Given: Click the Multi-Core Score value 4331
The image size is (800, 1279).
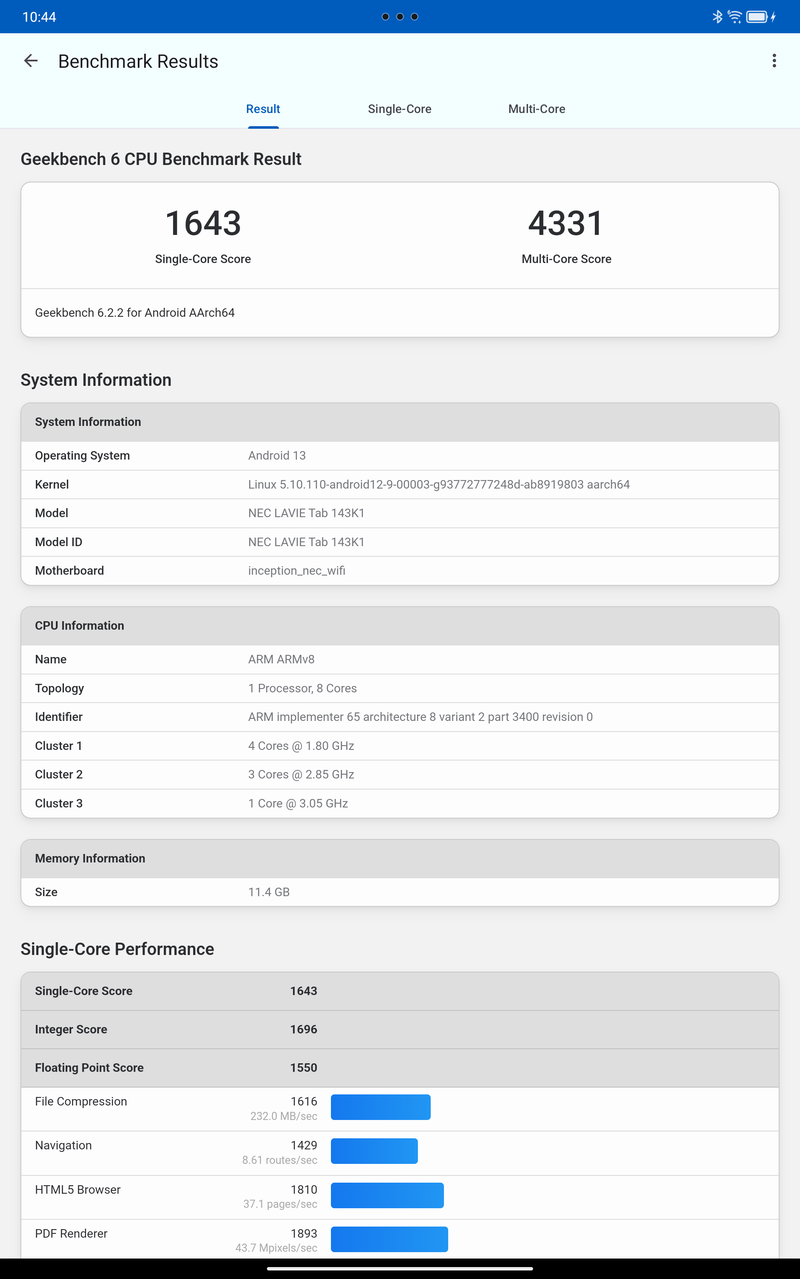Looking at the screenshot, I should 566,224.
